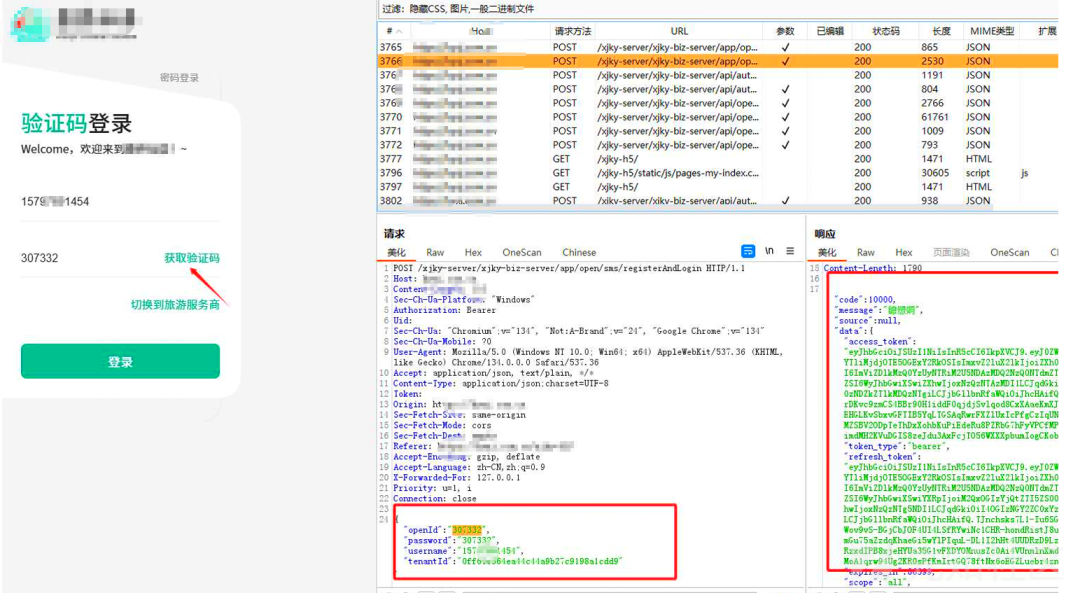Open the request panel hamburger menu icon
This screenshot has height=593, width=1080.
(x=790, y=251)
